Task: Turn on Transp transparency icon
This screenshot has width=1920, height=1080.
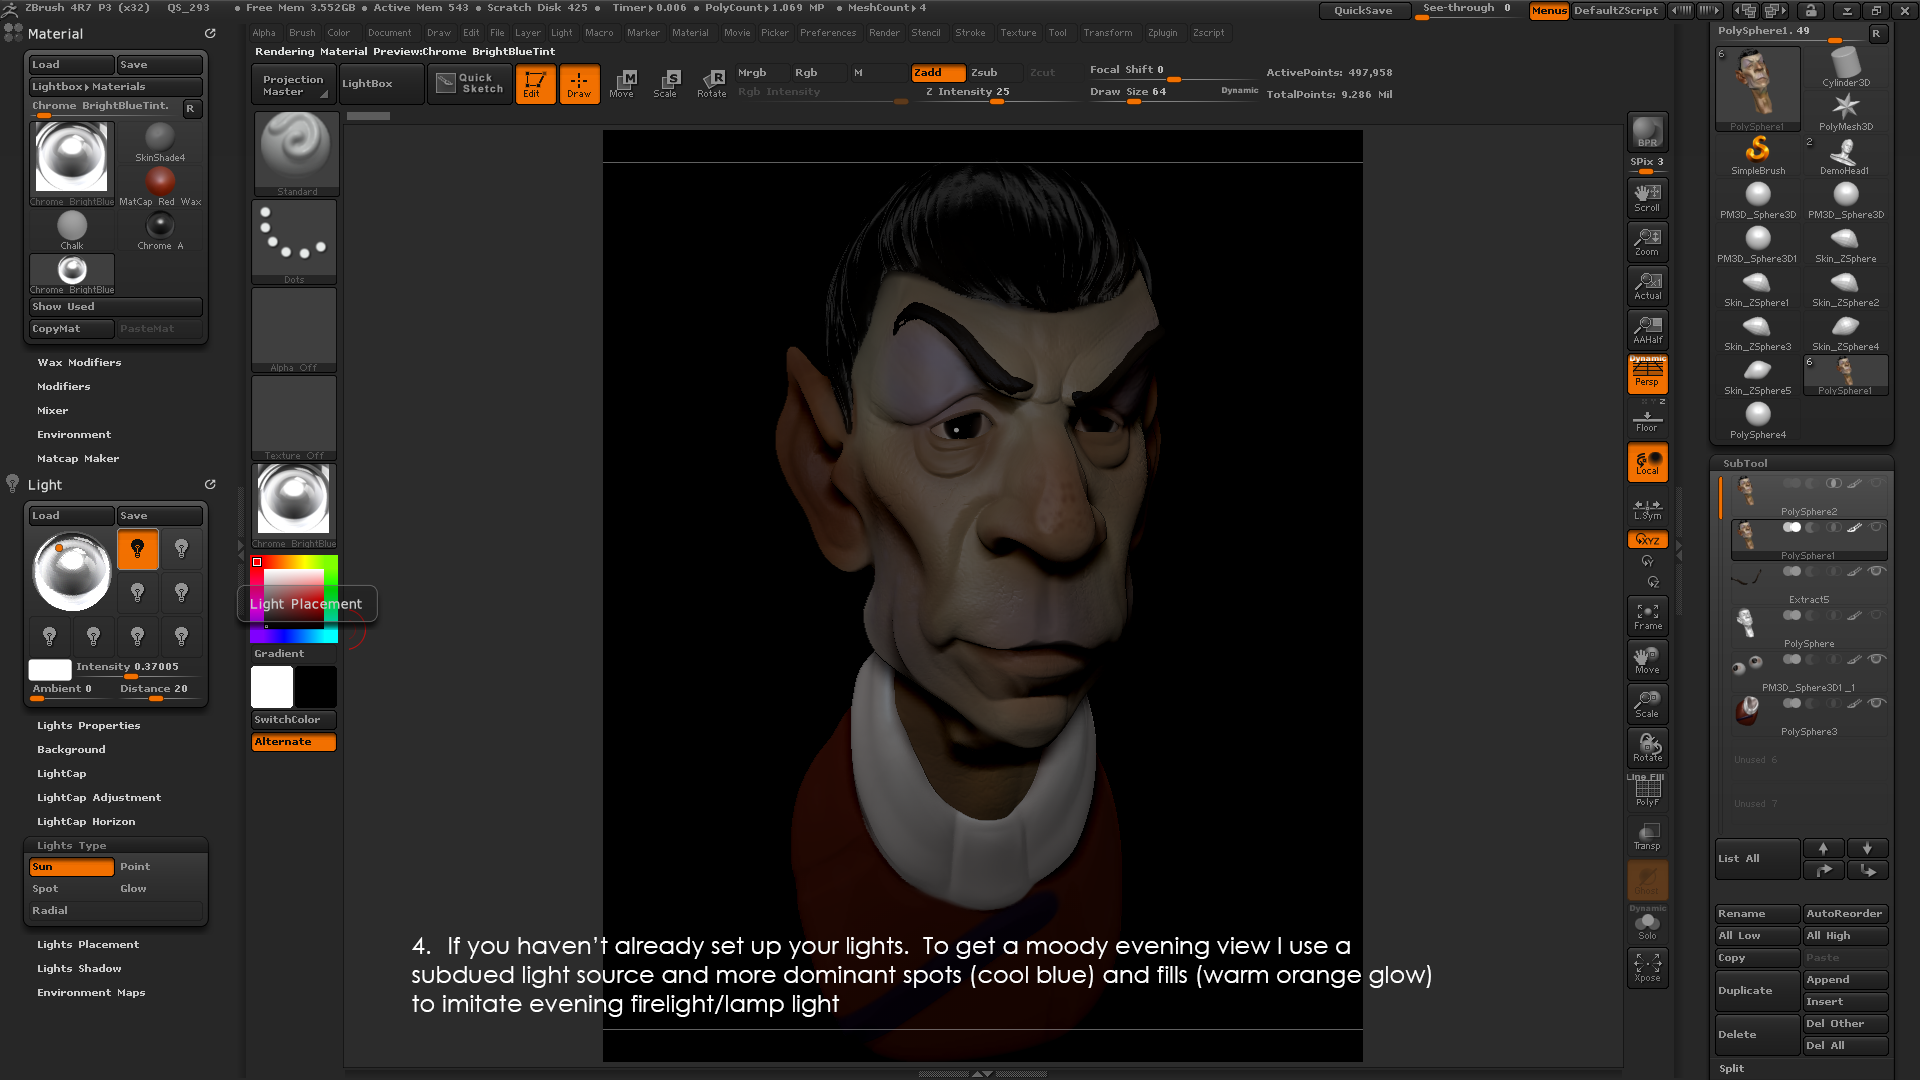Action: coord(1647,836)
